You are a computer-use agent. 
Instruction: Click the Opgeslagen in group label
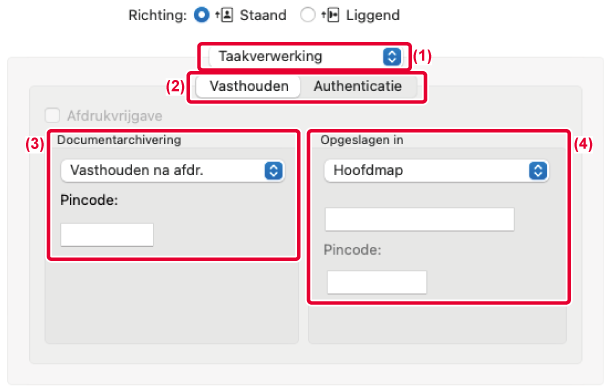(362, 140)
